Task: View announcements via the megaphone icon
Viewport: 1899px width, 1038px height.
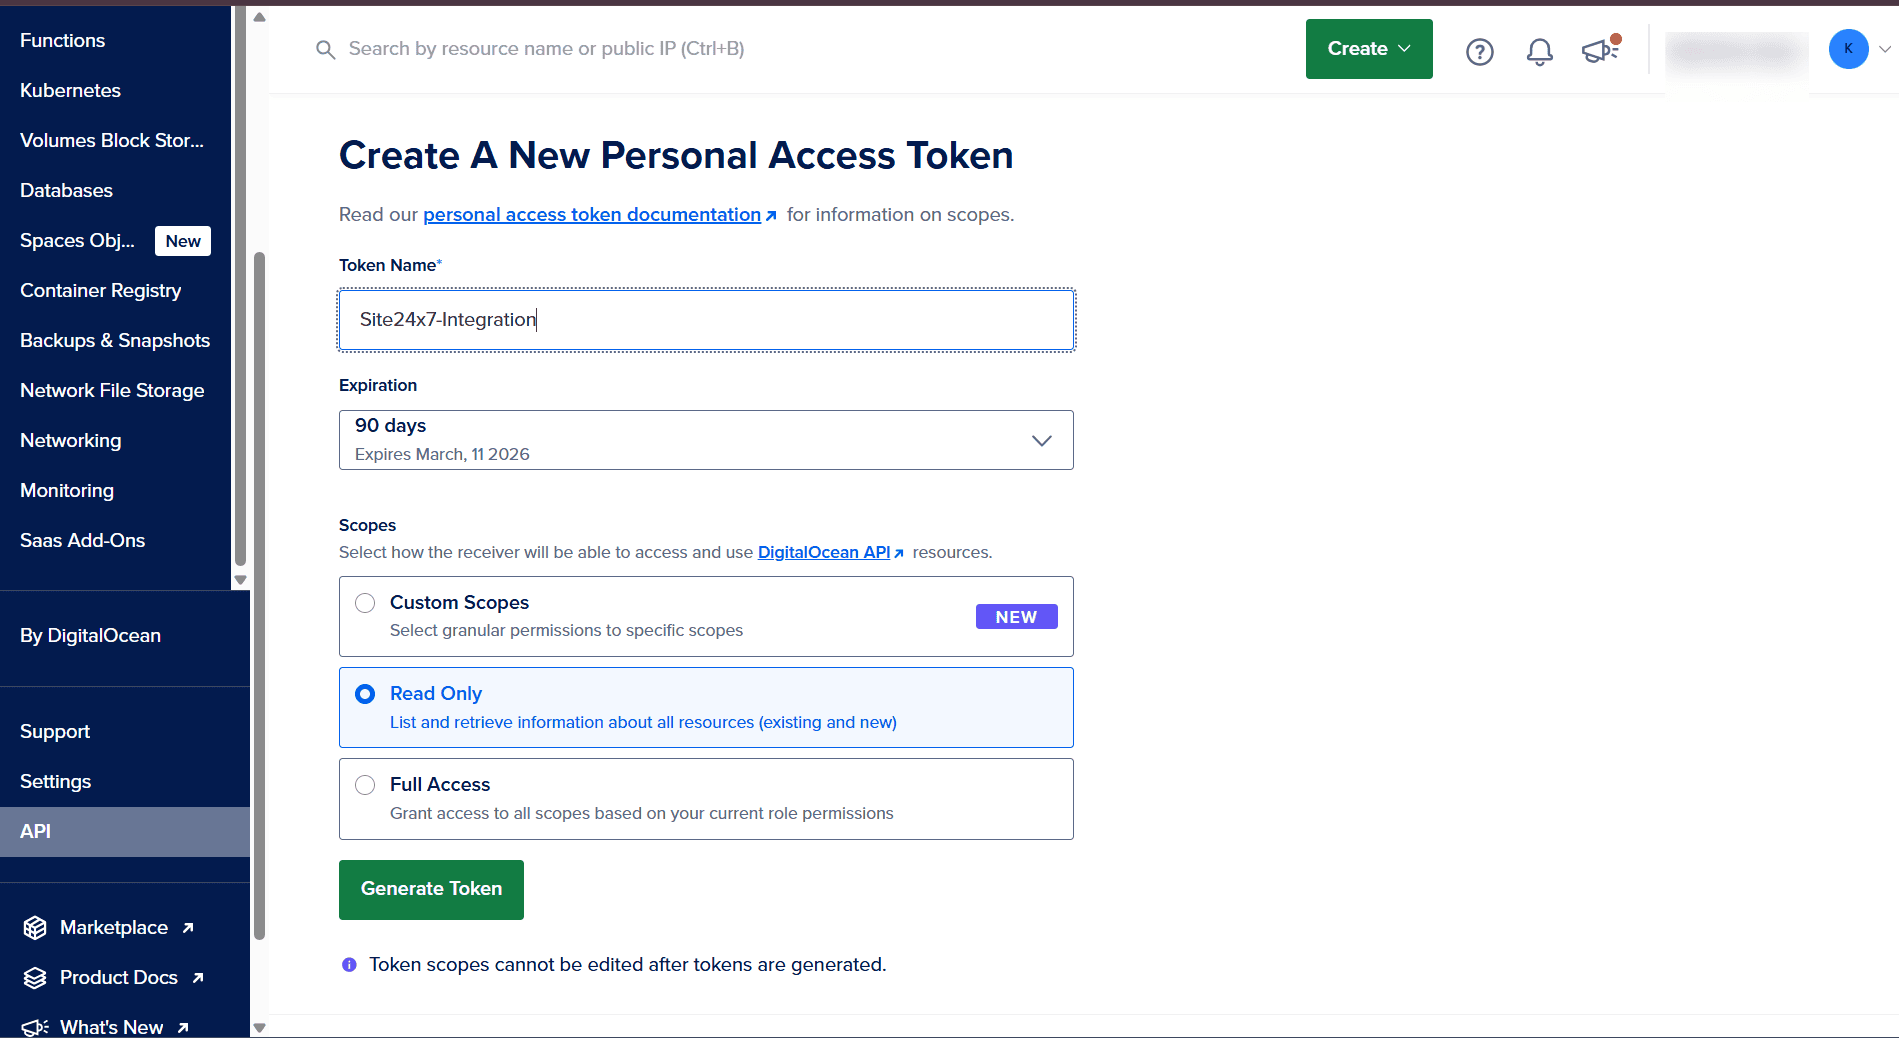Action: [1600, 52]
